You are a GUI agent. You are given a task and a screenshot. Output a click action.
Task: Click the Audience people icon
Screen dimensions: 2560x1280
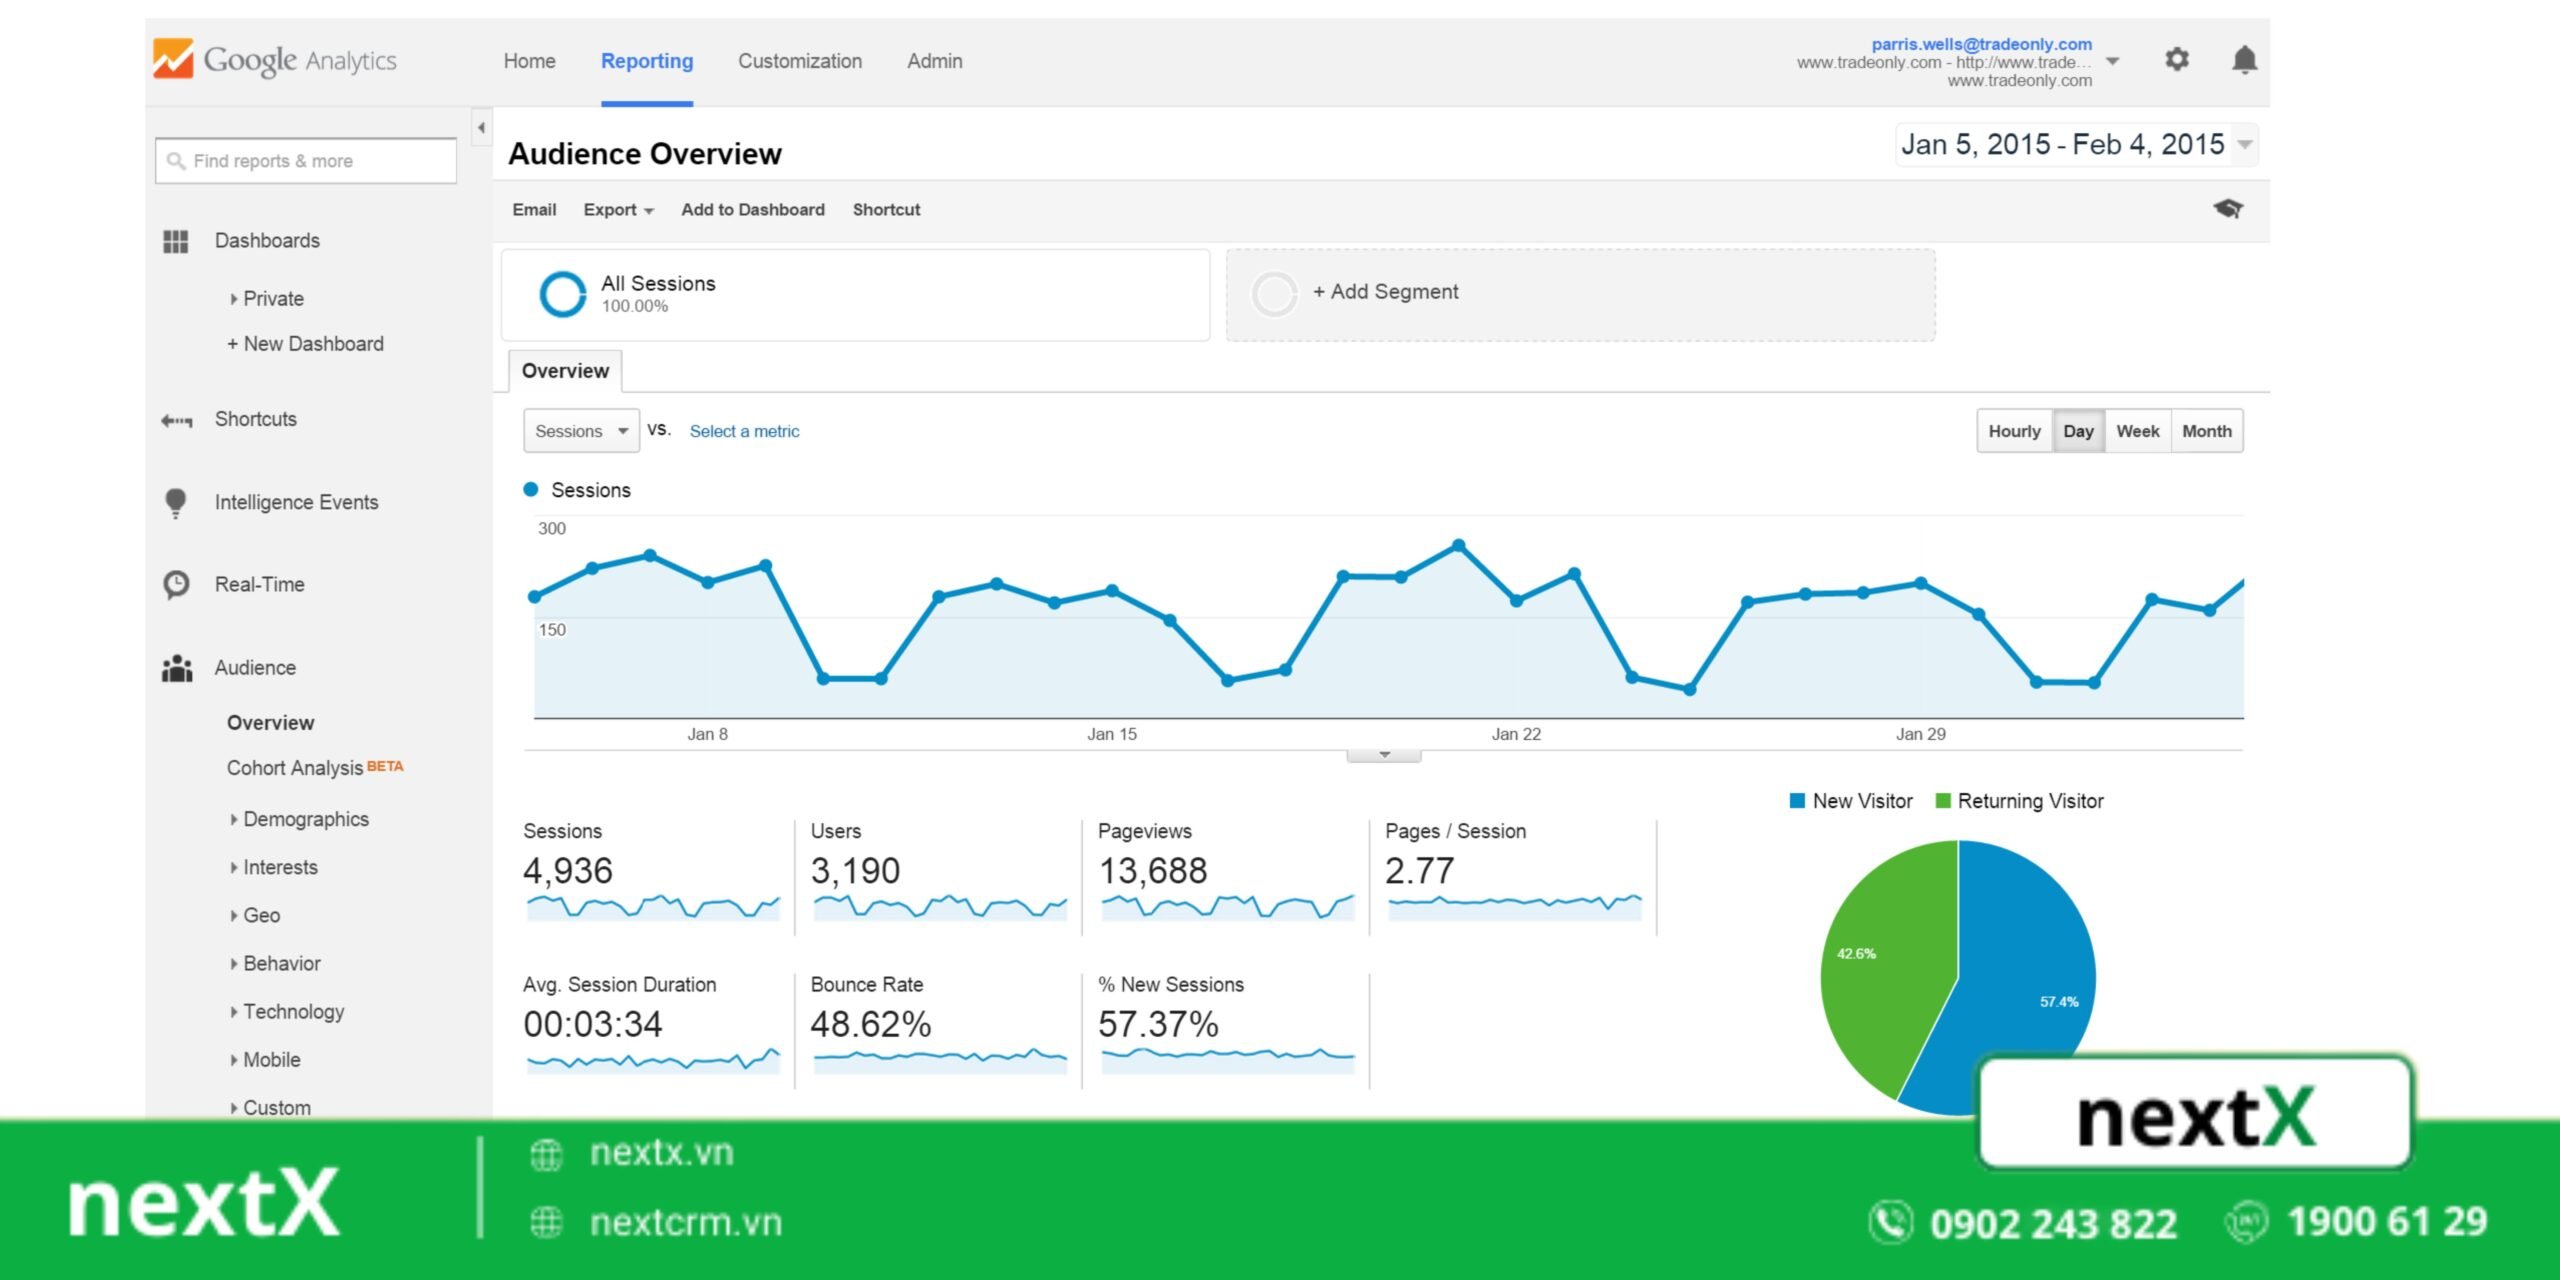click(176, 668)
